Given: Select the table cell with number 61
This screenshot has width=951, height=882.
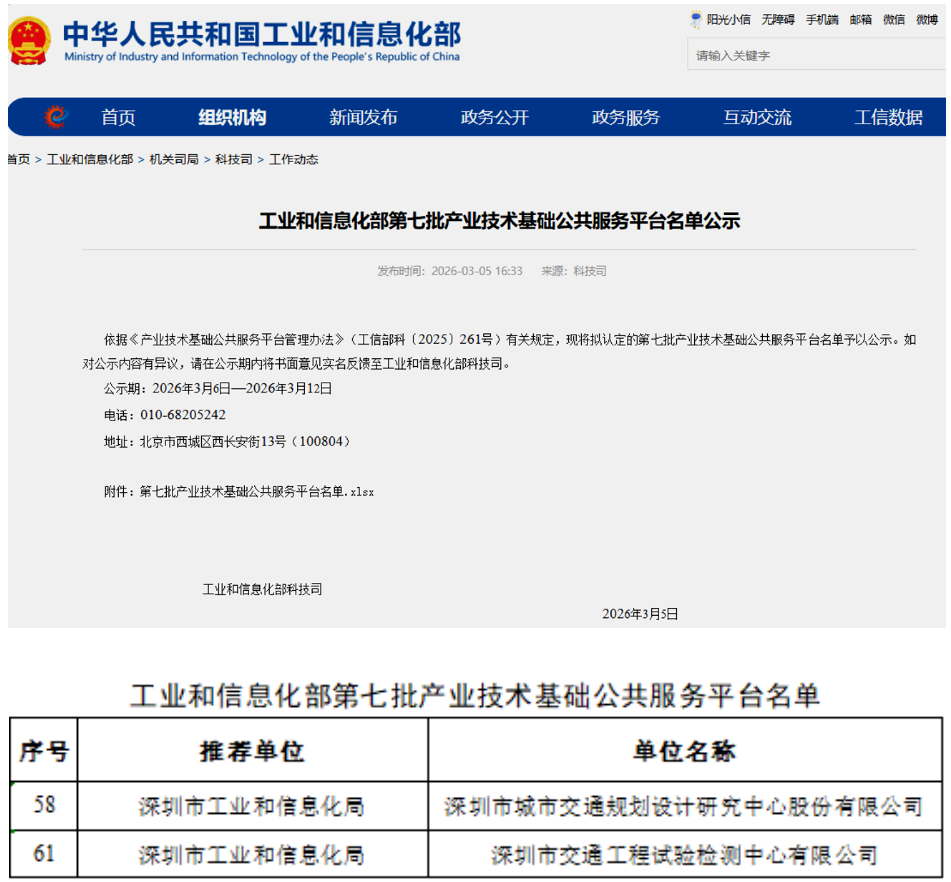Looking at the screenshot, I should [x=44, y=853].
